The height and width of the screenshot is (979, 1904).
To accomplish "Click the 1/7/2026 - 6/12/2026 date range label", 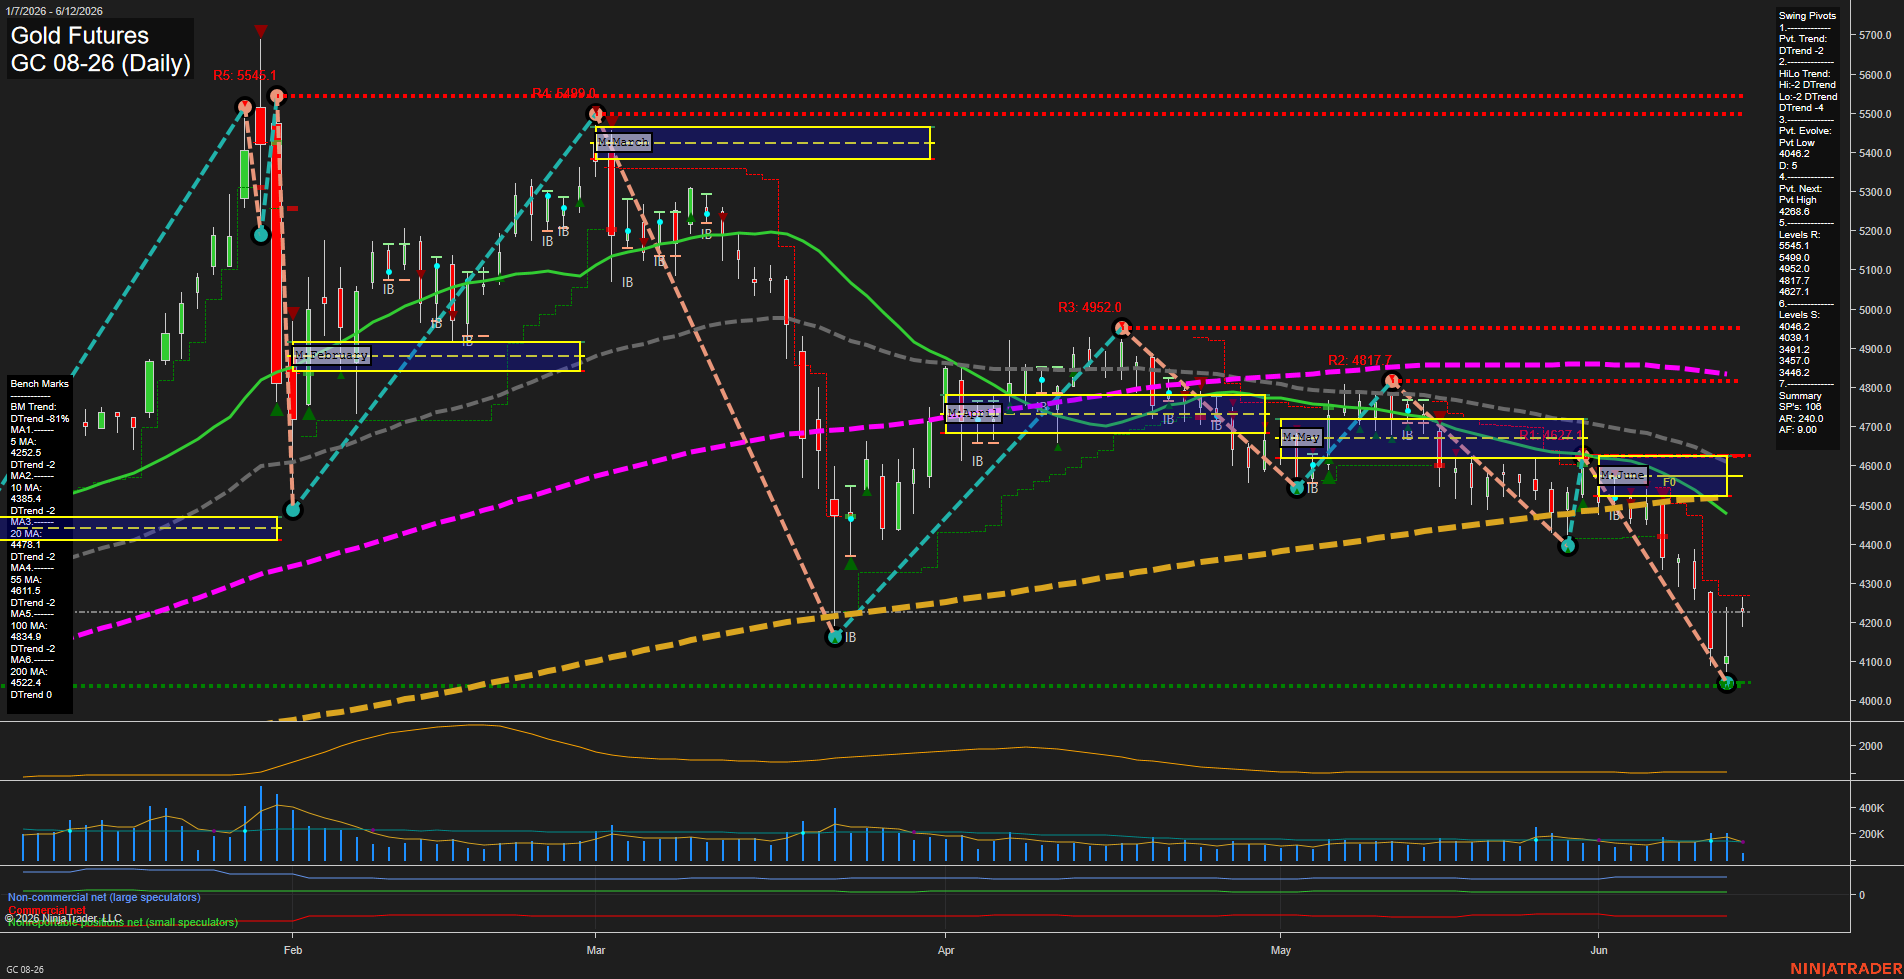I will tap(54, 11).
